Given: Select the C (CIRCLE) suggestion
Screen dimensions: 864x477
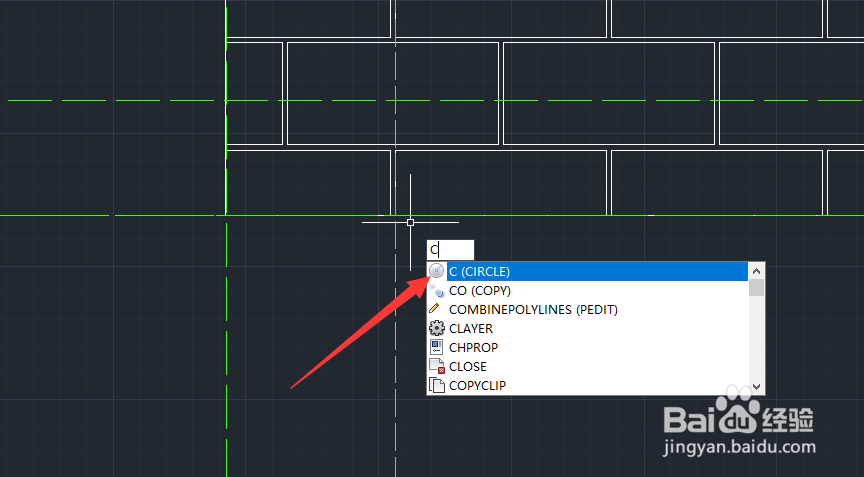Looking at the screenshot, I should tap(588, 272).
